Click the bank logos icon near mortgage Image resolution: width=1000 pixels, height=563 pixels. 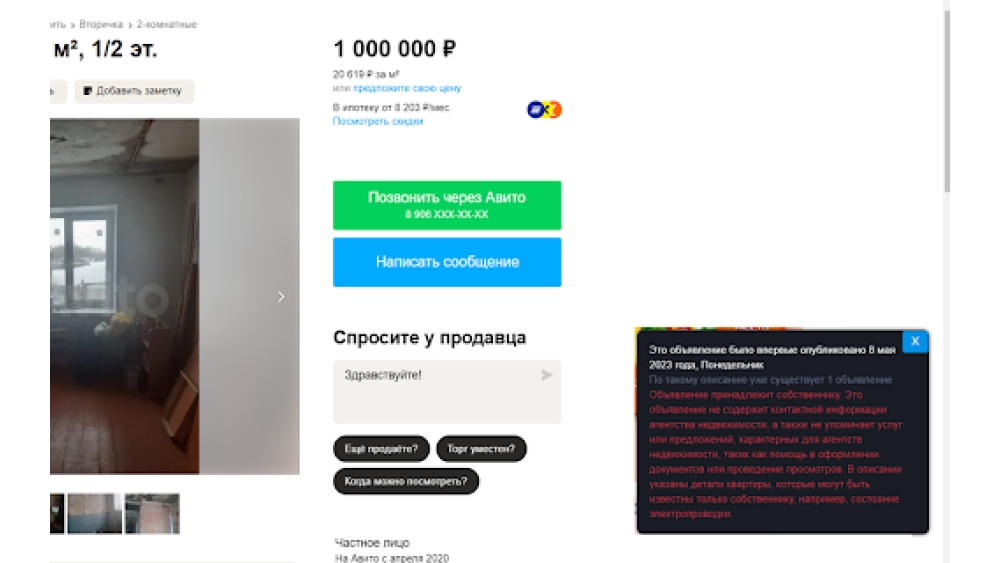544,110
